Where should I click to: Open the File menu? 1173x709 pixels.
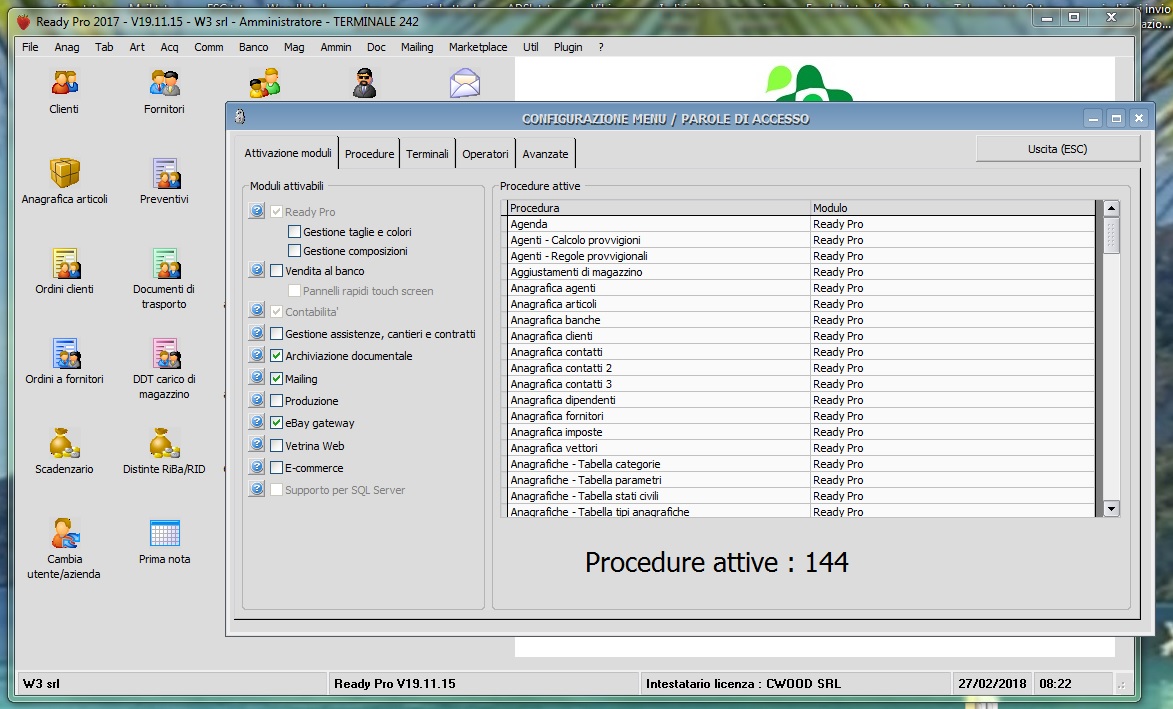coord(30,47)
